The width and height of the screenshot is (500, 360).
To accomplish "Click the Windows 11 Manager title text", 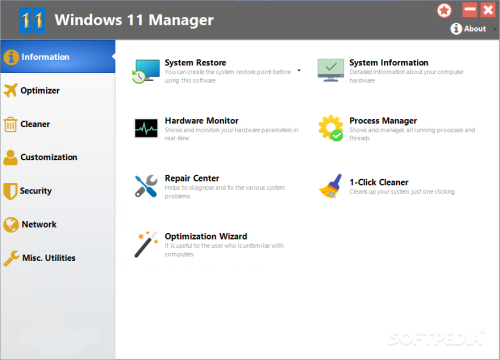I will point(134,20).
